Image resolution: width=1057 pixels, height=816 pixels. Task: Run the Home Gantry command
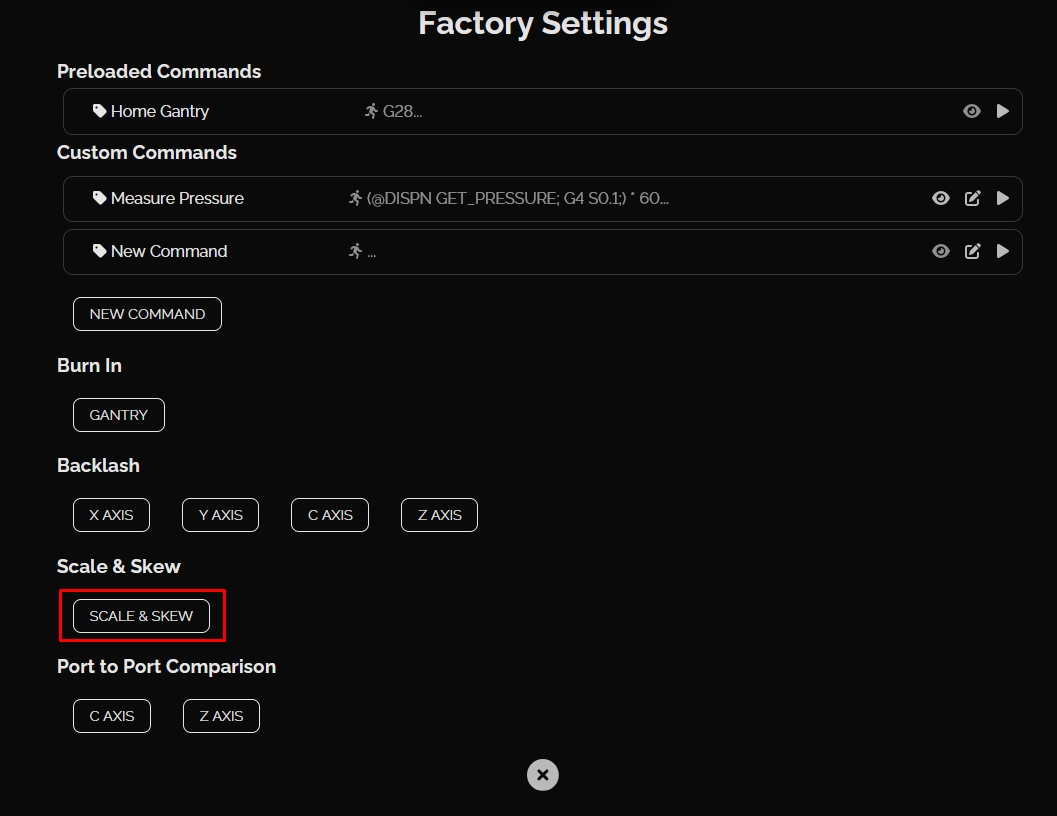(1003, 111)
